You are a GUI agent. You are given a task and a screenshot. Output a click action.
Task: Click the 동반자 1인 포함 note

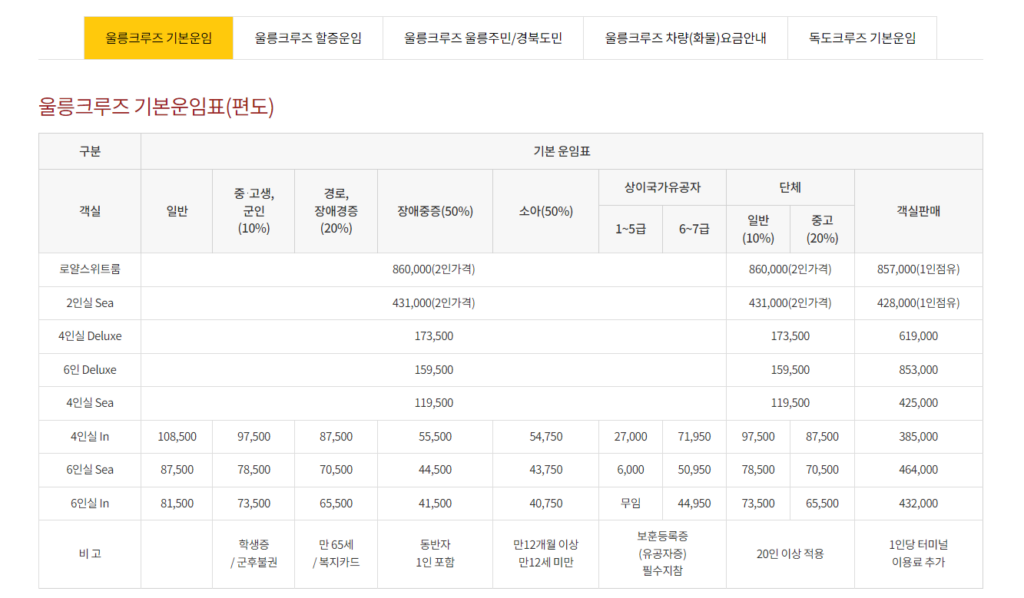pos(435,554)
